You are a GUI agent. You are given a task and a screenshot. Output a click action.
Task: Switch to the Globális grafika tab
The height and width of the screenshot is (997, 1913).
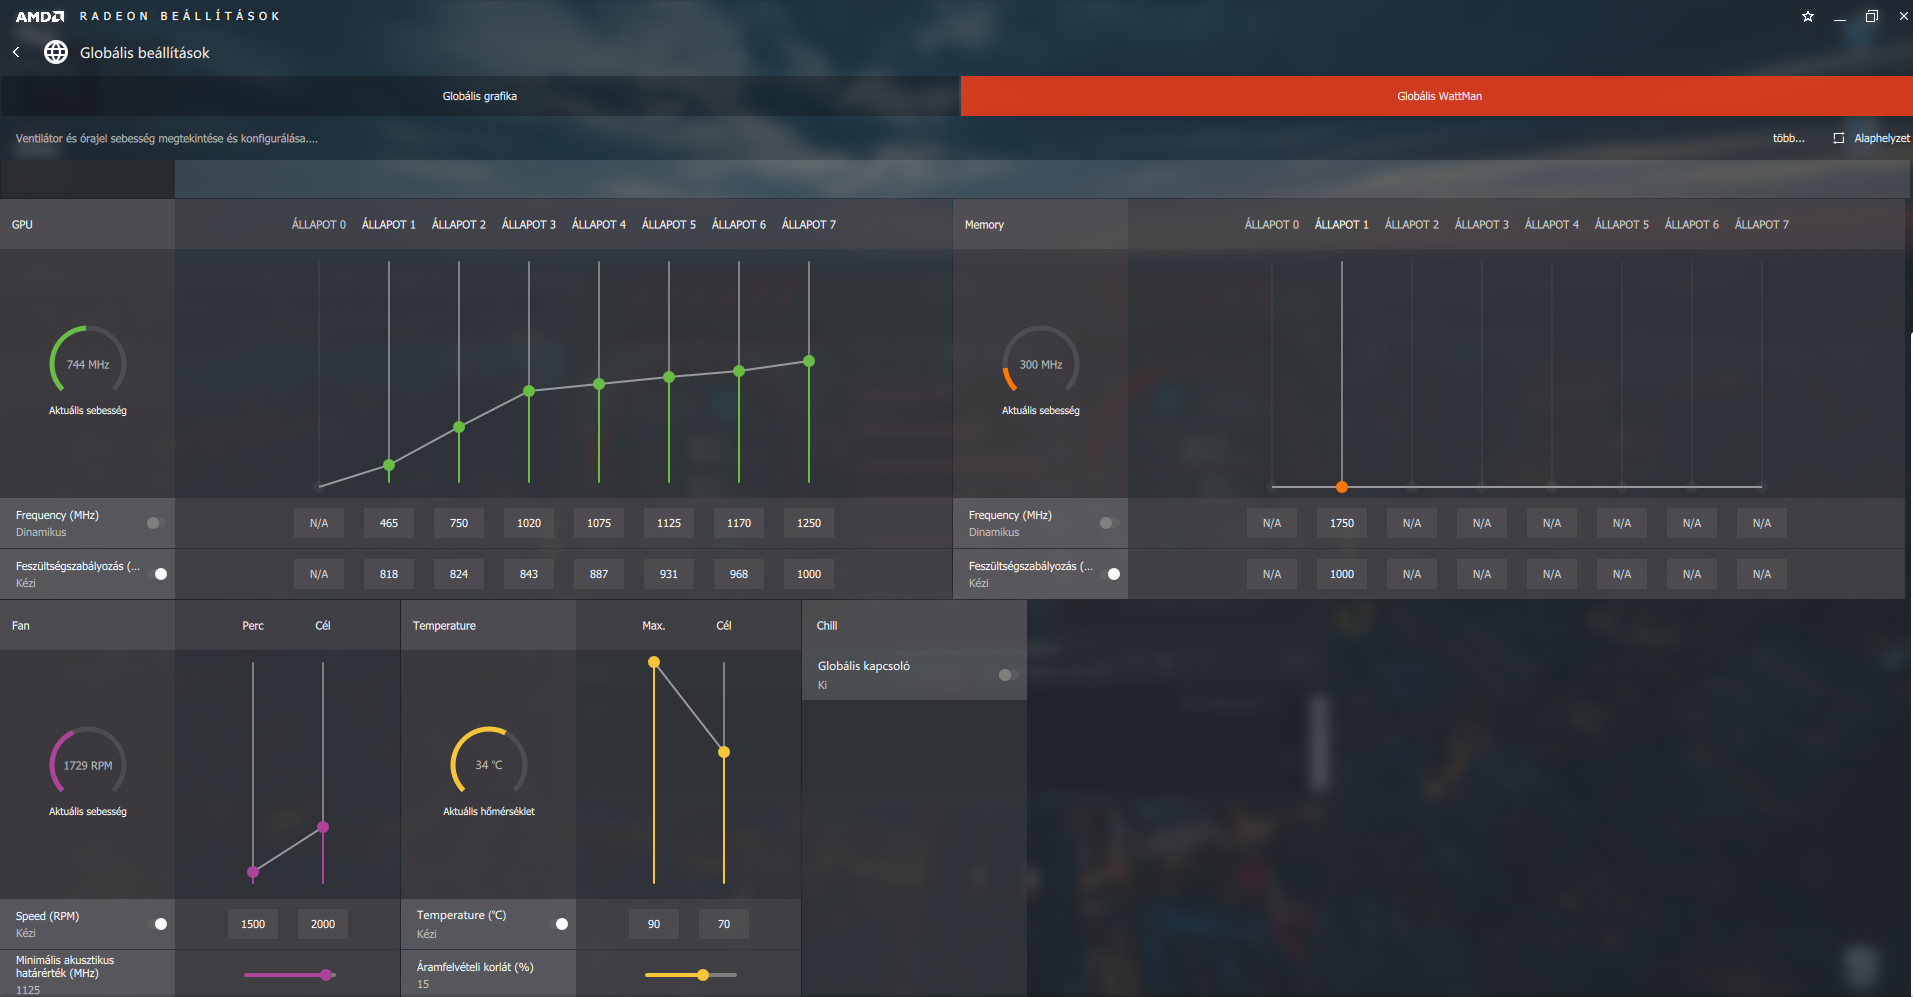(x=480, y=96)
